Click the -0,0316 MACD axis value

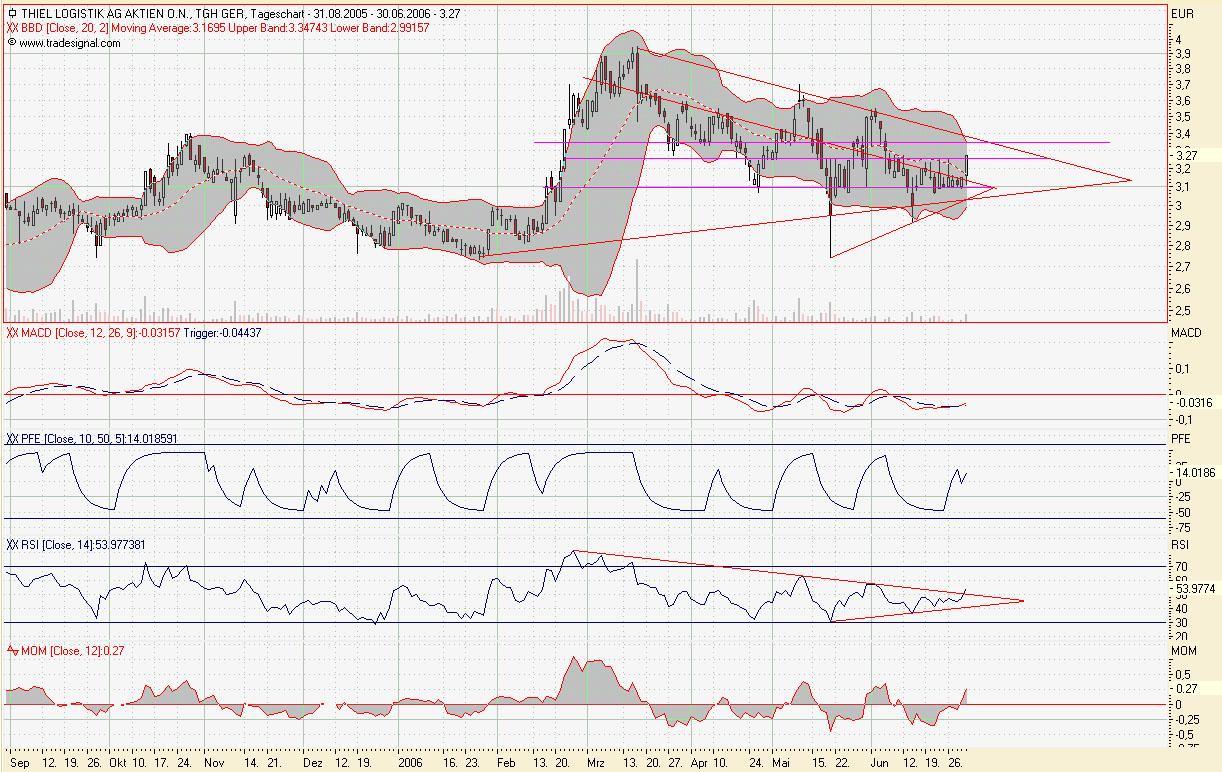click(x=1196, y=402)
